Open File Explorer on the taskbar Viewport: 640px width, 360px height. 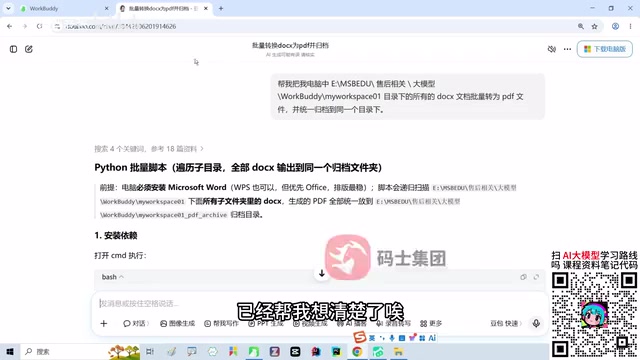click(399, 351)
